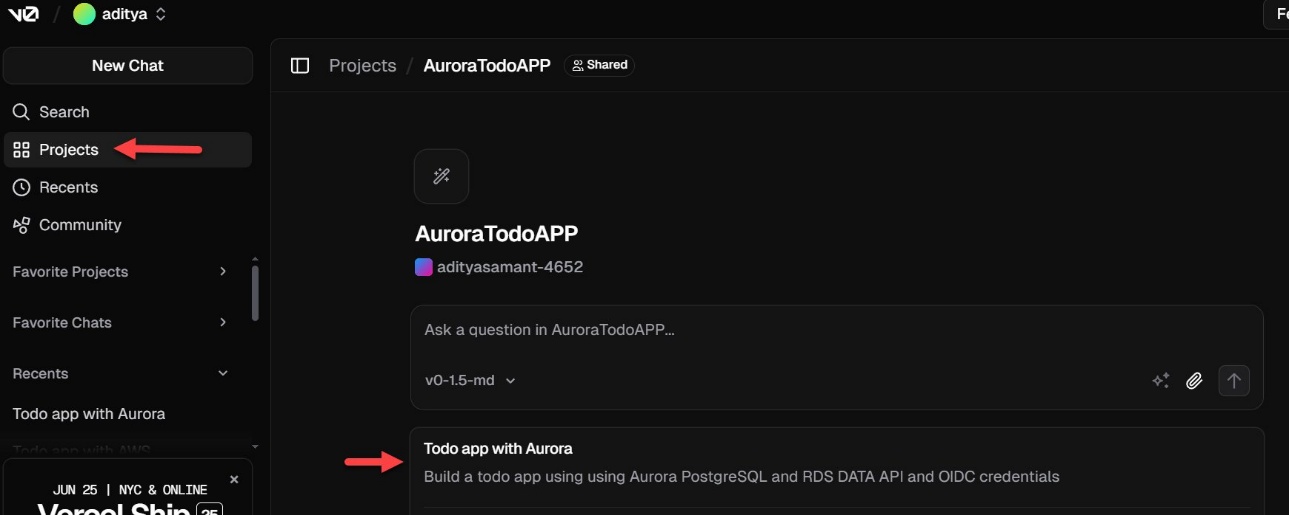The image size is (1289, 515).
Task: Start a New Chat
Action: point(128,65)
